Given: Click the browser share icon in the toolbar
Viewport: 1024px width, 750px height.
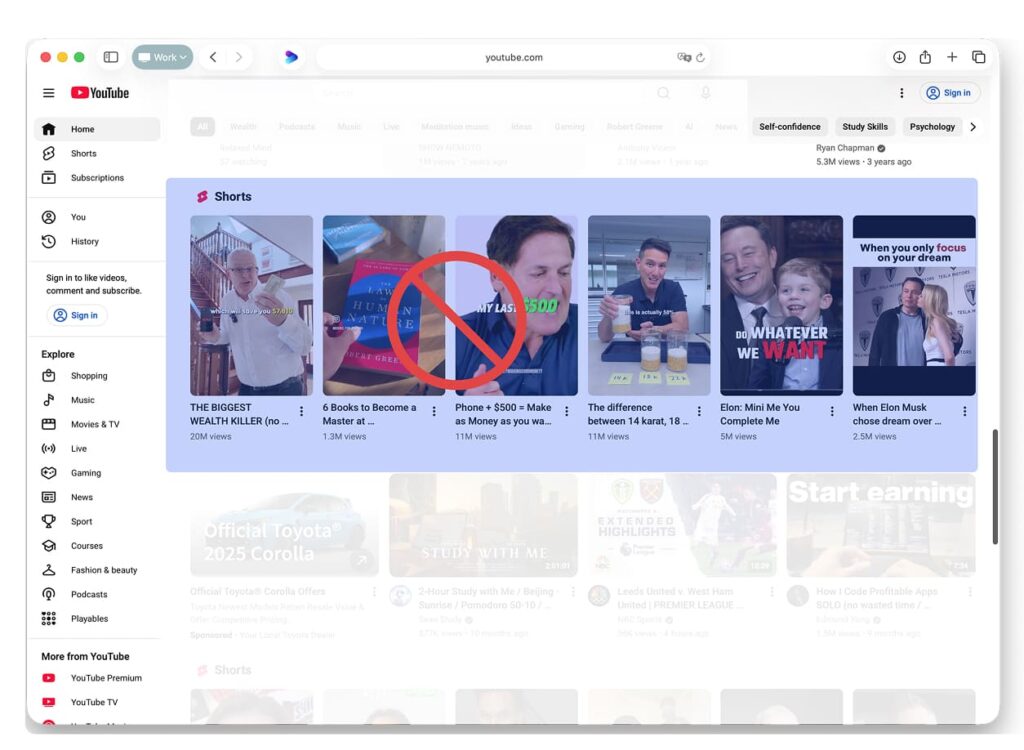Looking at the screenshot, I should point(925,57).
